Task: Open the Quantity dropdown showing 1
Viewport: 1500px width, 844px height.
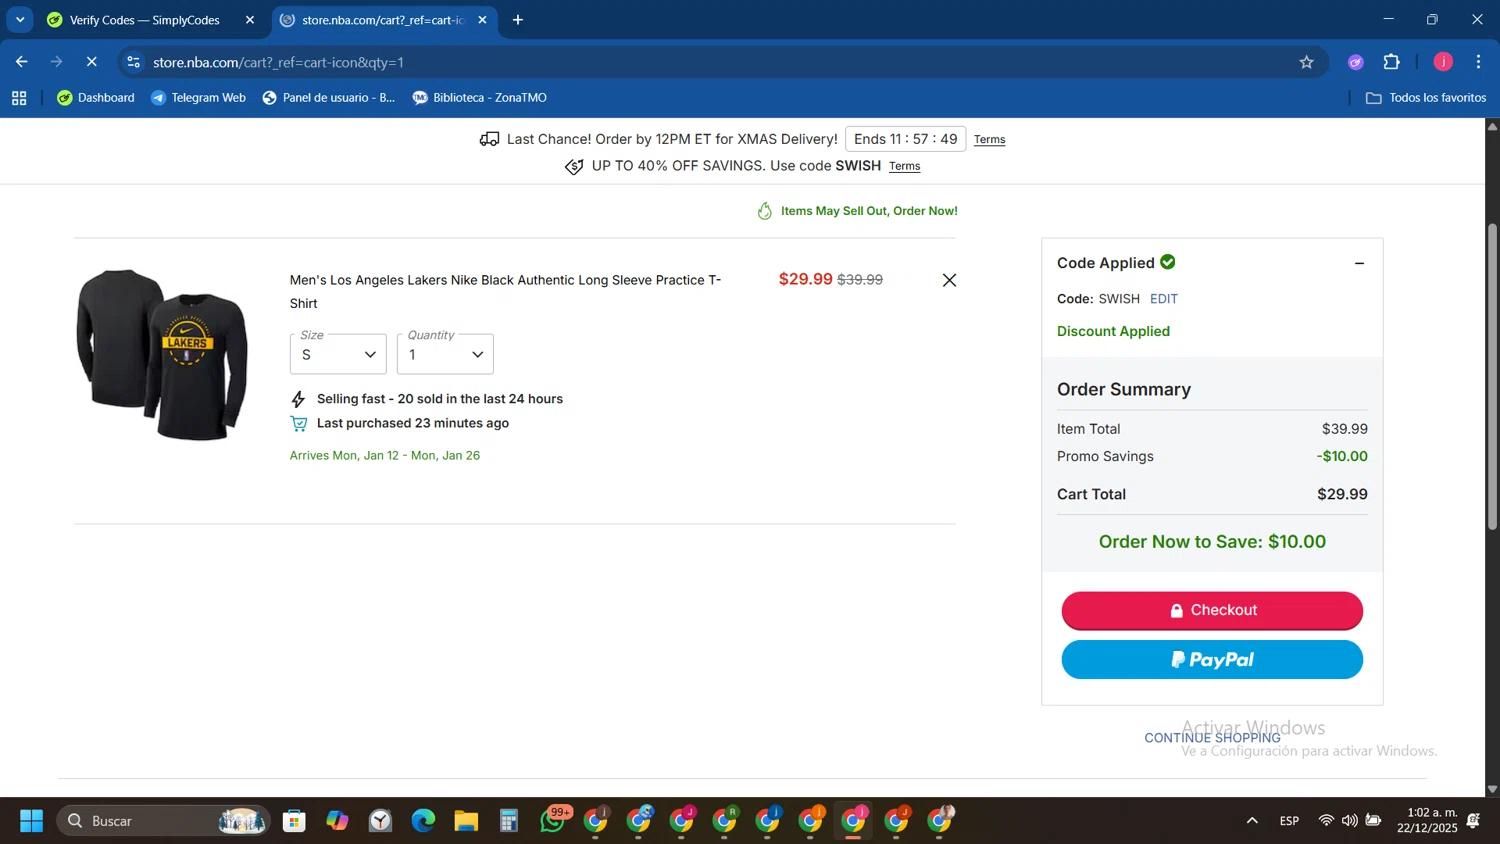Action: point(445,354)
